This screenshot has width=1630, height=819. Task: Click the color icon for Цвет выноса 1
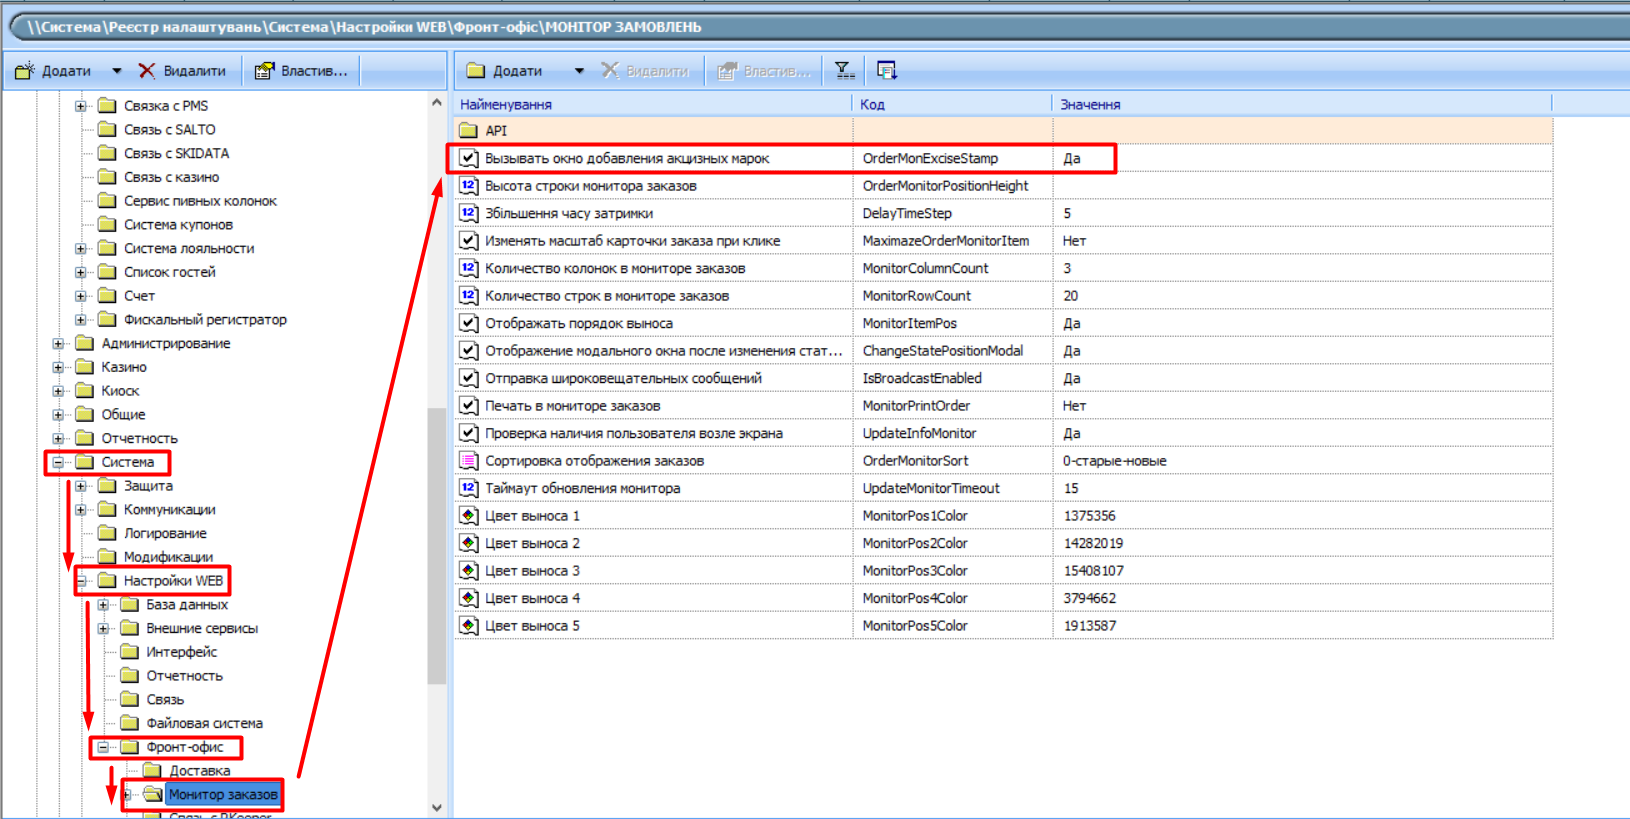click(x=468, y=516)
